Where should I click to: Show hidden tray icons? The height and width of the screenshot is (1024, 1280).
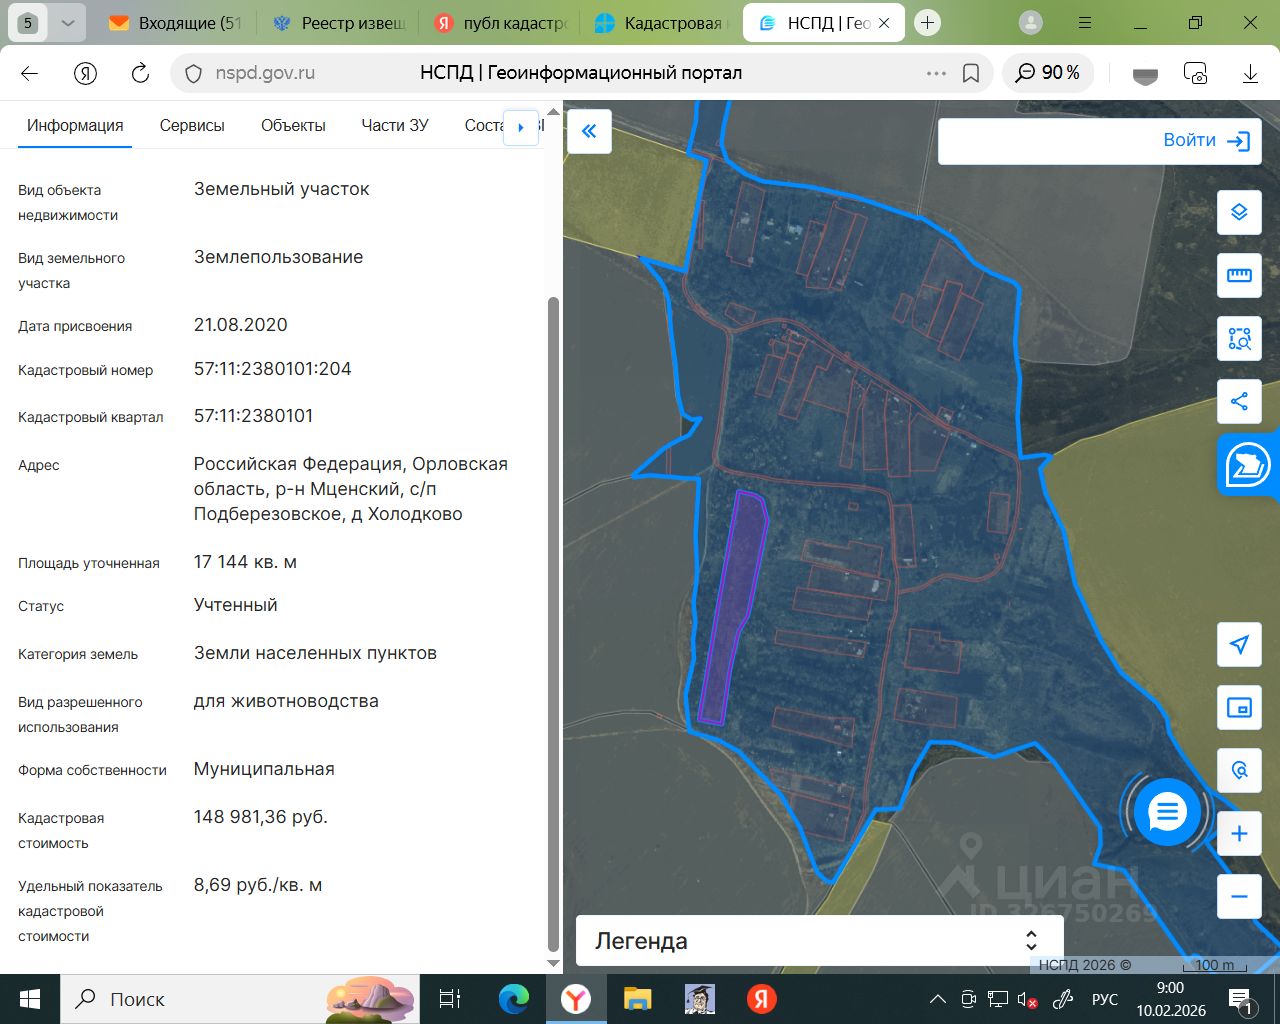[938, 999]
